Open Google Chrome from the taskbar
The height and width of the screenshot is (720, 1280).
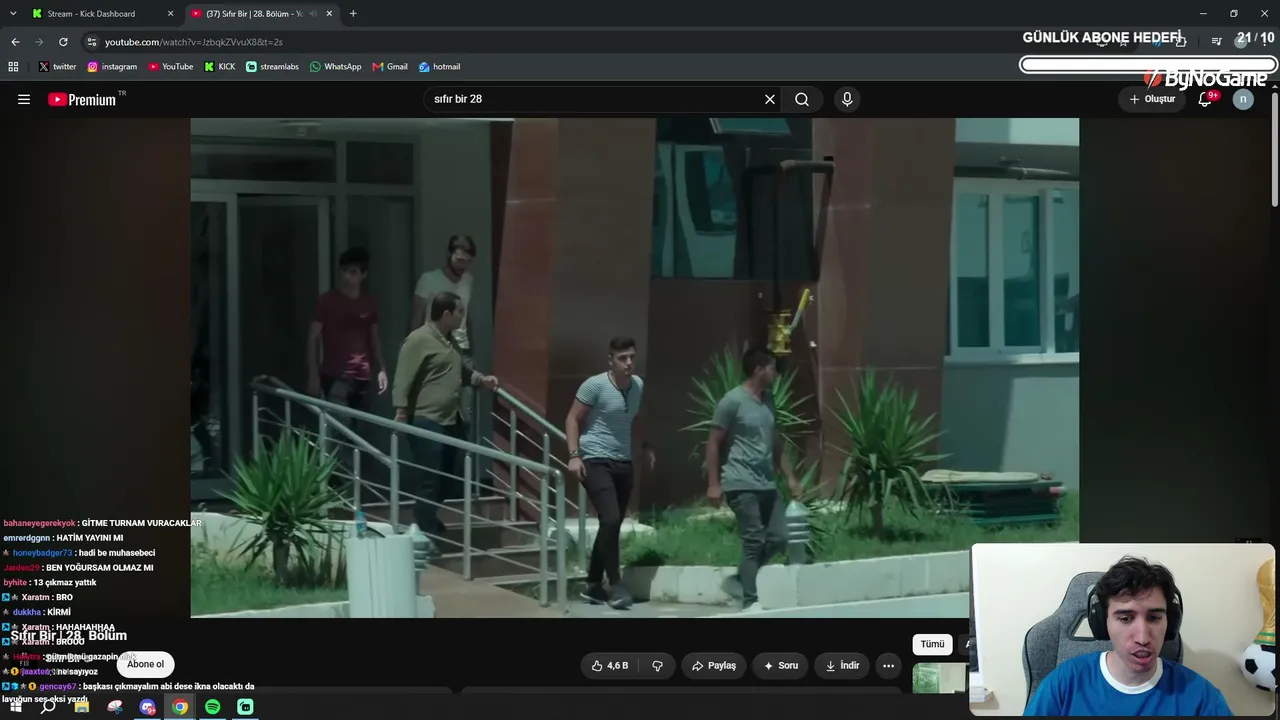click(180, 707)
